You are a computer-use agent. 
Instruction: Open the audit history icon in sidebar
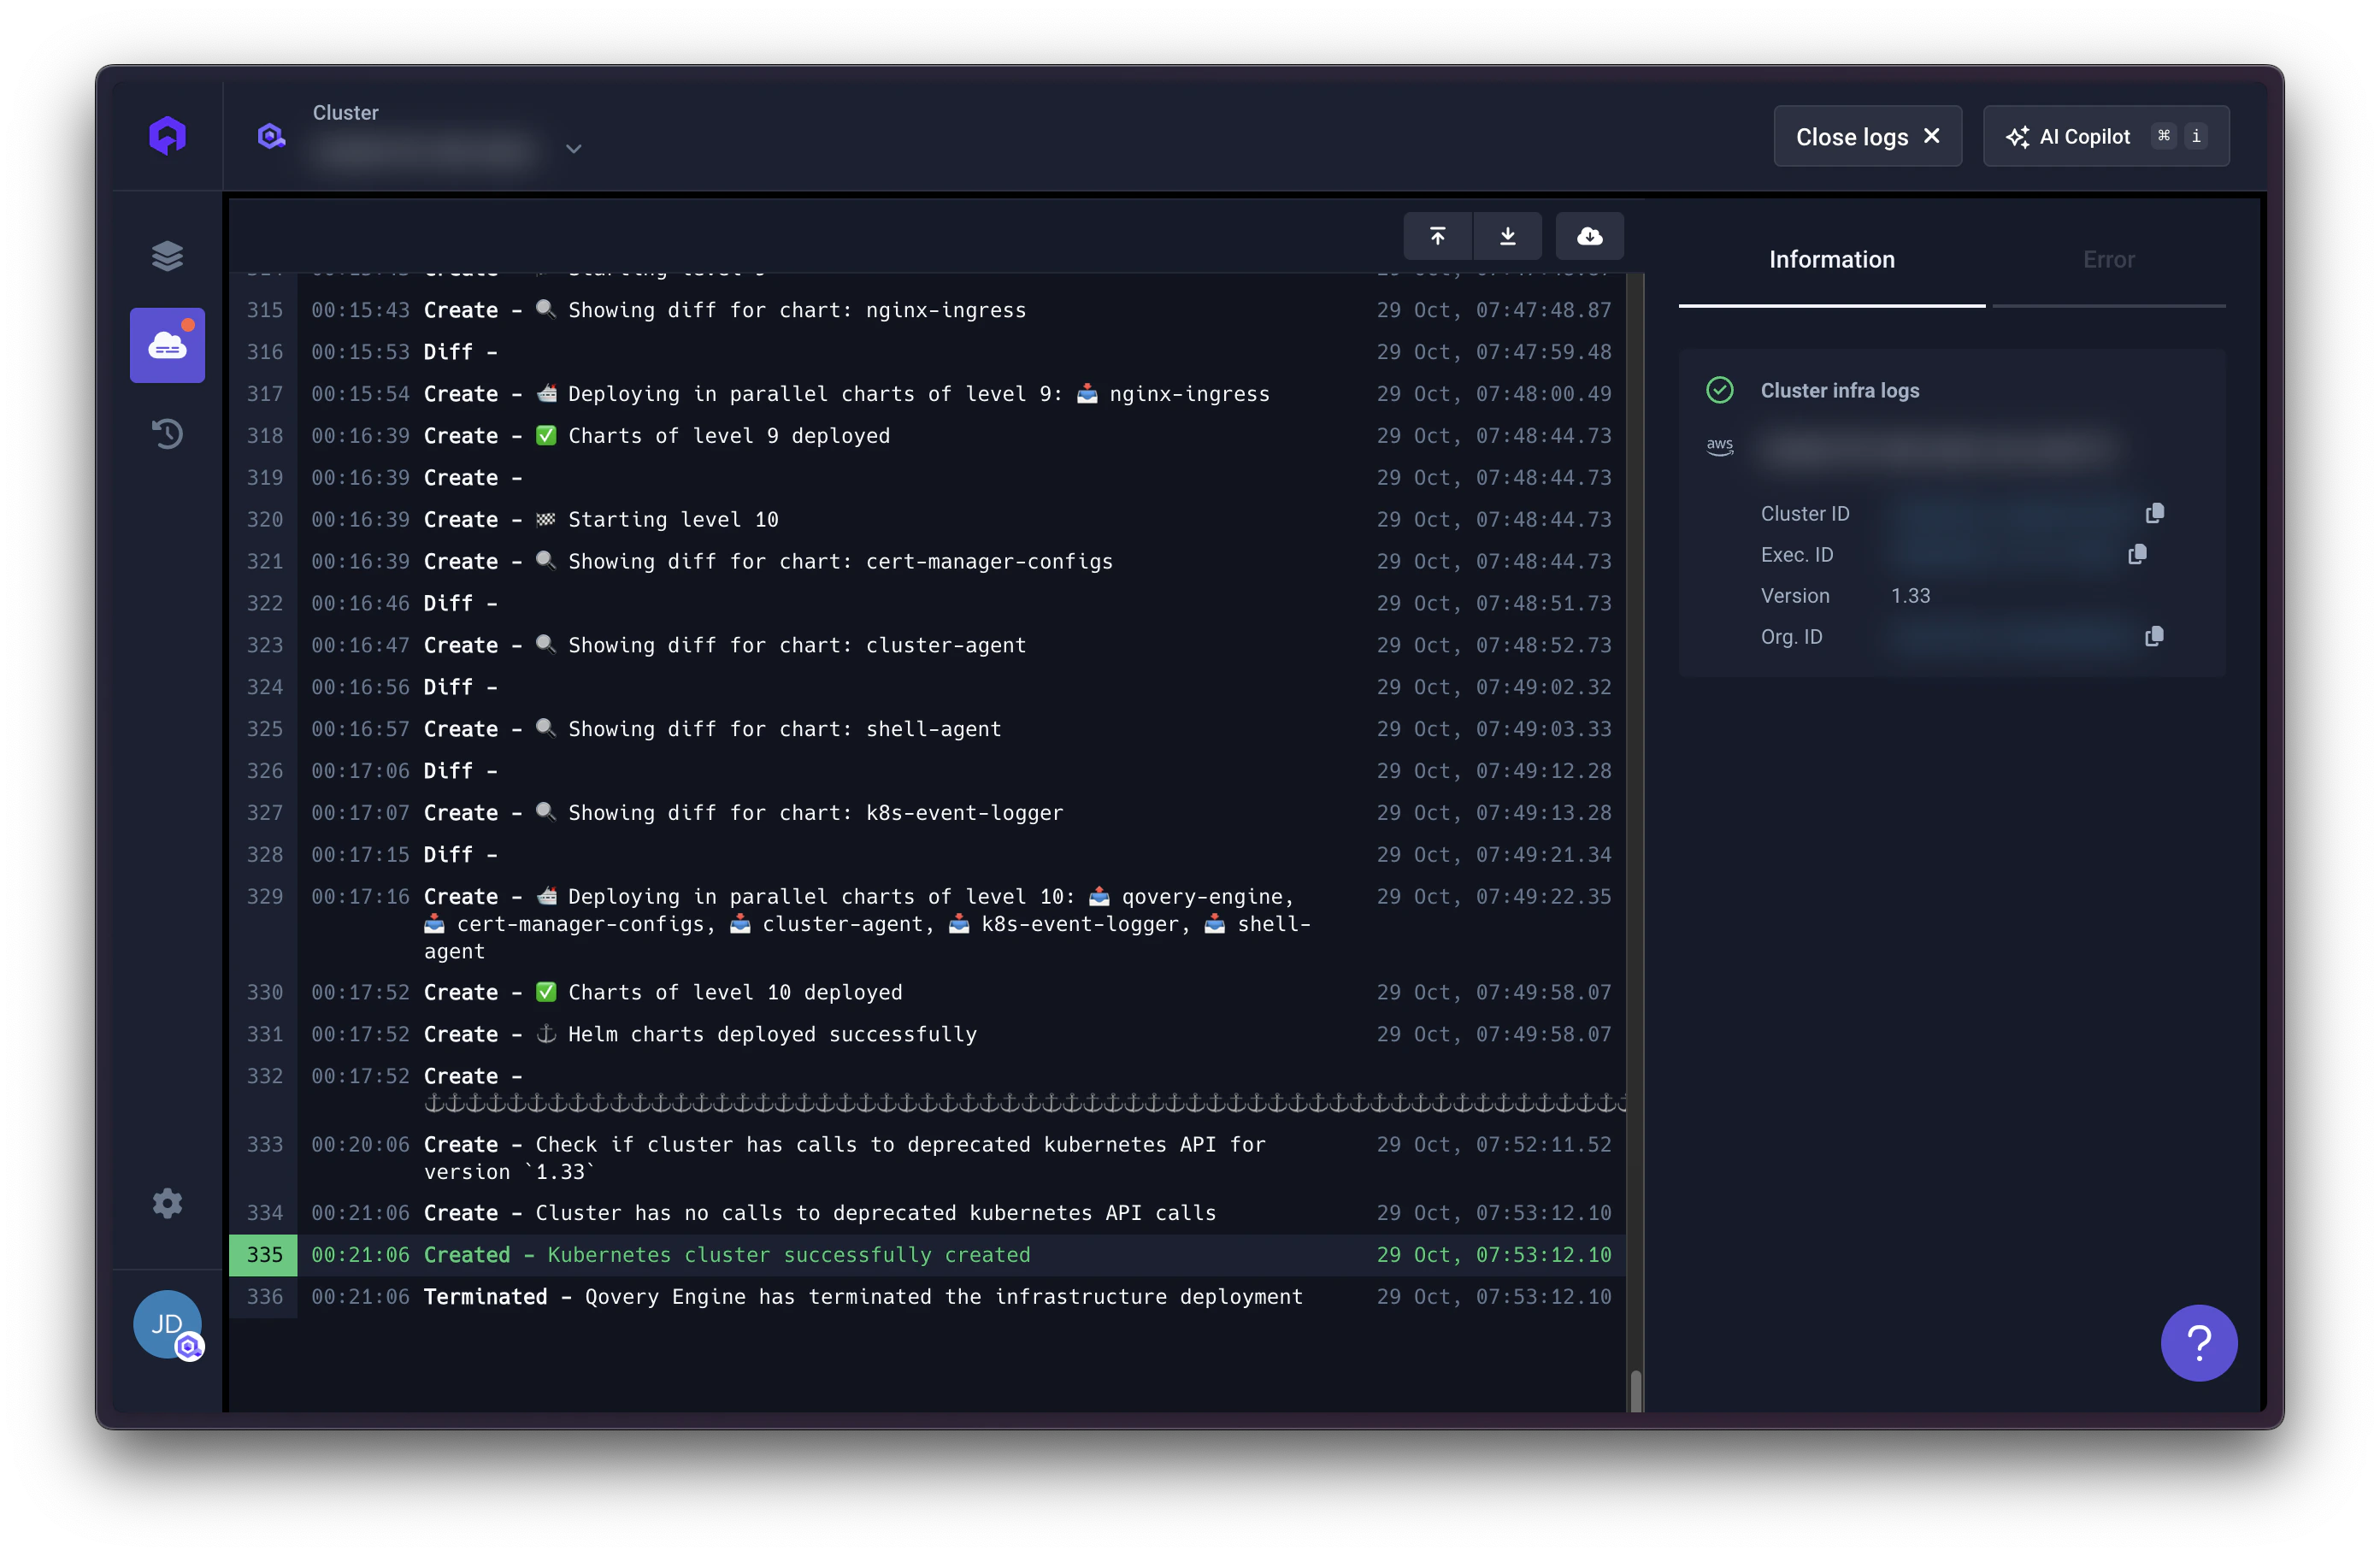click(167, 434)
